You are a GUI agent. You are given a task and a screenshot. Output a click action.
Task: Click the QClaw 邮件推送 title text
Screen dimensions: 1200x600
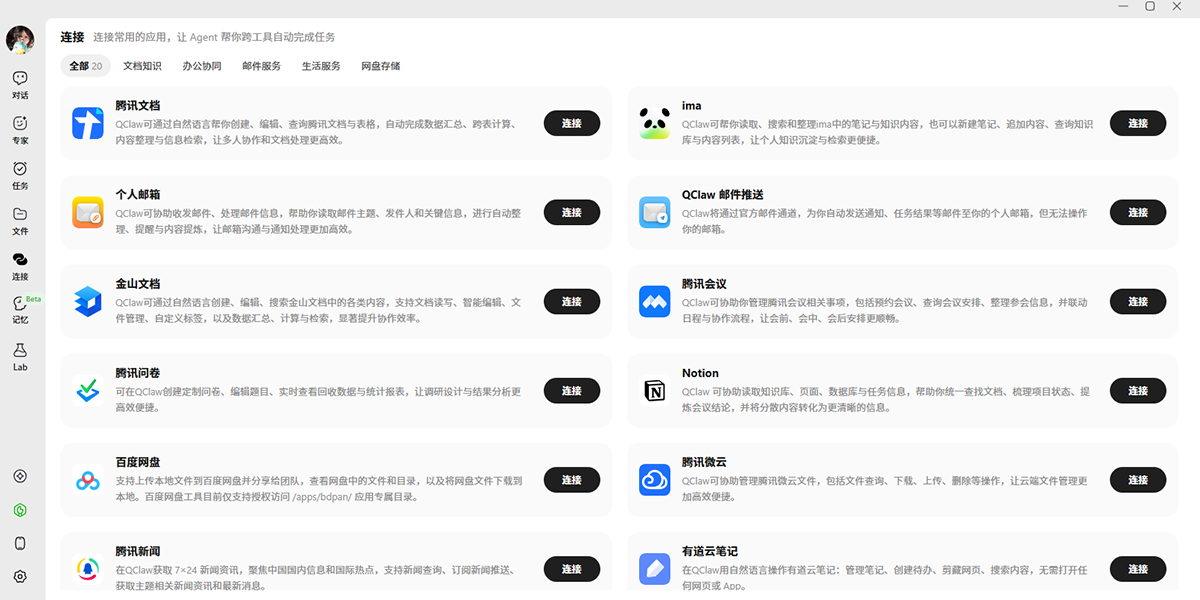[x=723, y=194]
